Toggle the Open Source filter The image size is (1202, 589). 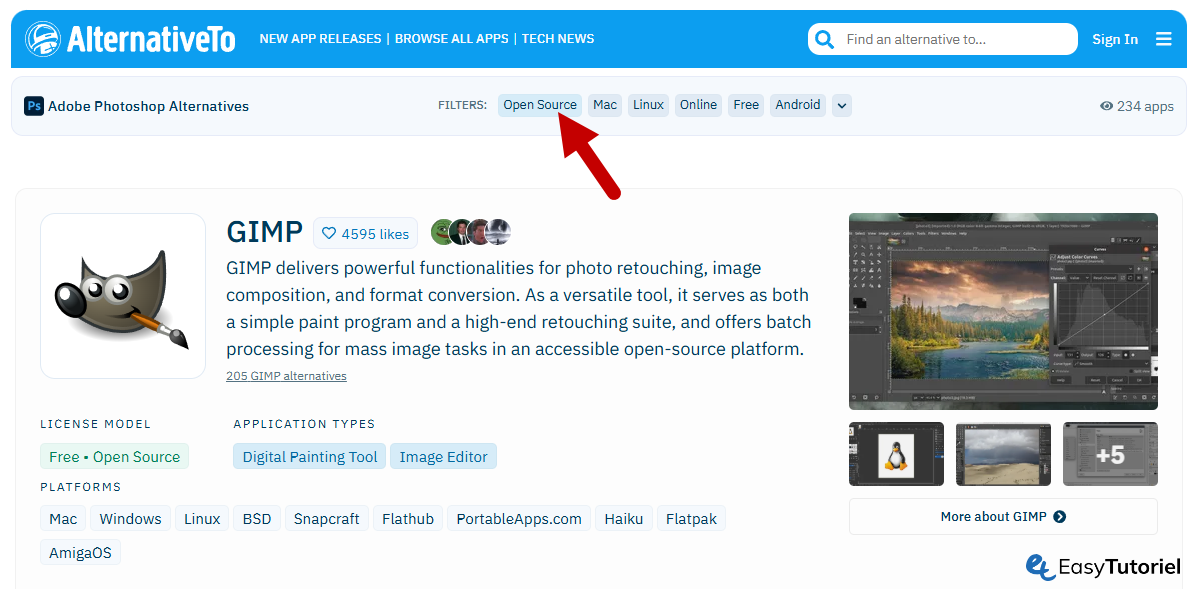pos(540,105)
